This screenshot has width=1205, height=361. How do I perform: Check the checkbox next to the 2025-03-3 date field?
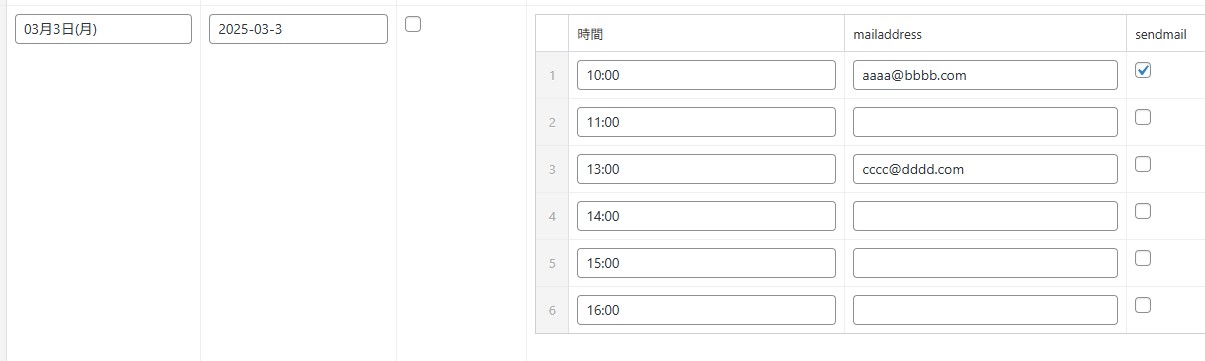413,25
